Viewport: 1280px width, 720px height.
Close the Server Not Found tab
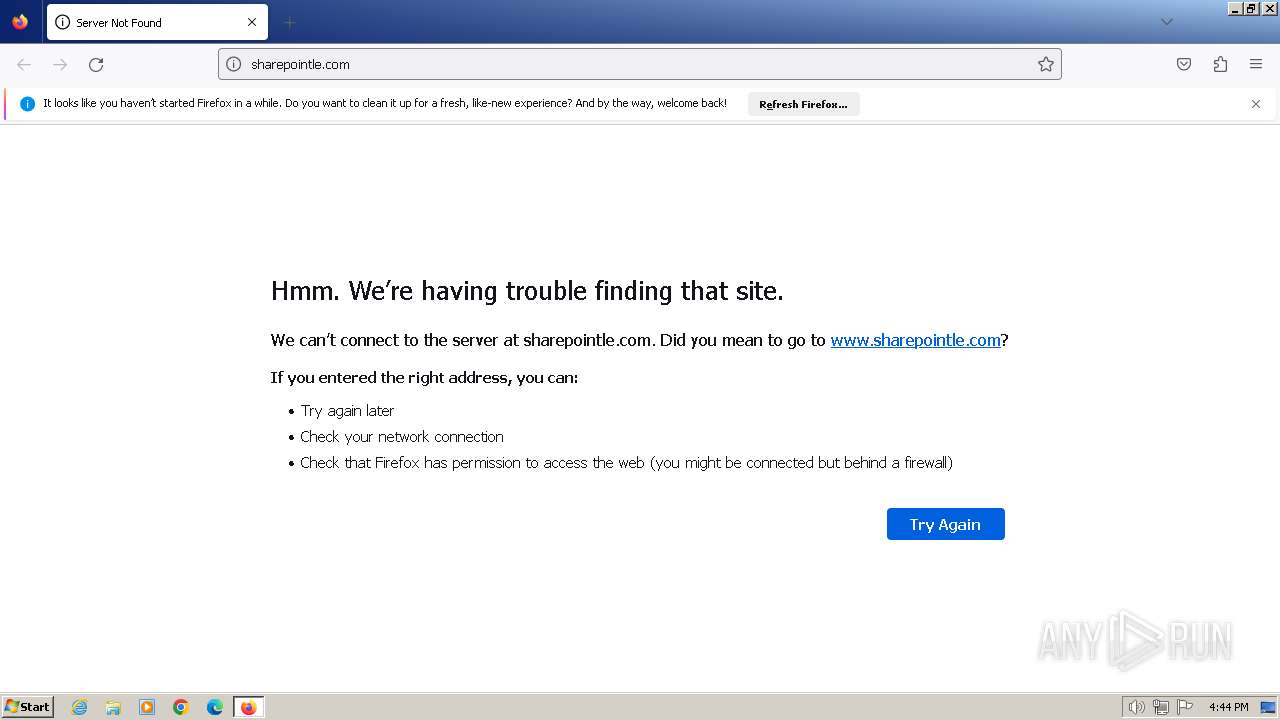point(252,22)
